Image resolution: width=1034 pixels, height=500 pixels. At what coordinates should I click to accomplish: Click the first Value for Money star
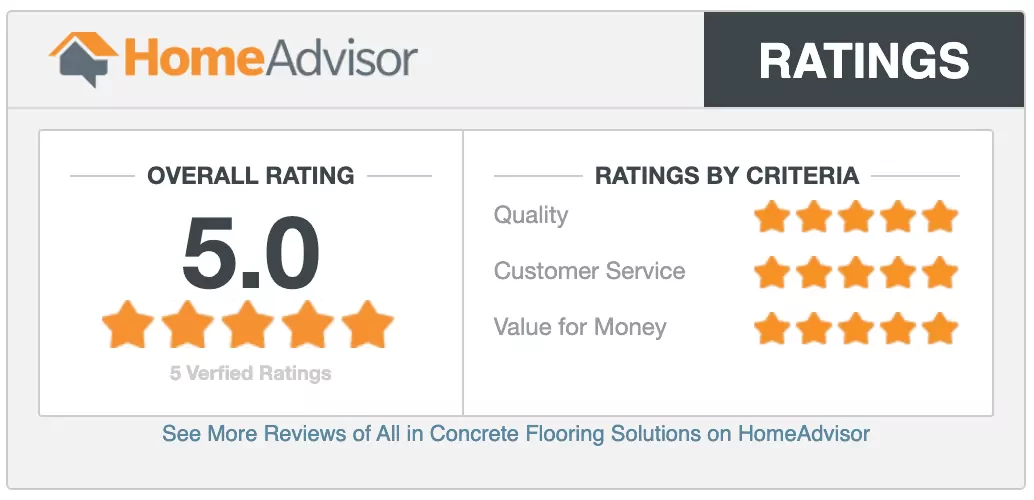[772, 328]
